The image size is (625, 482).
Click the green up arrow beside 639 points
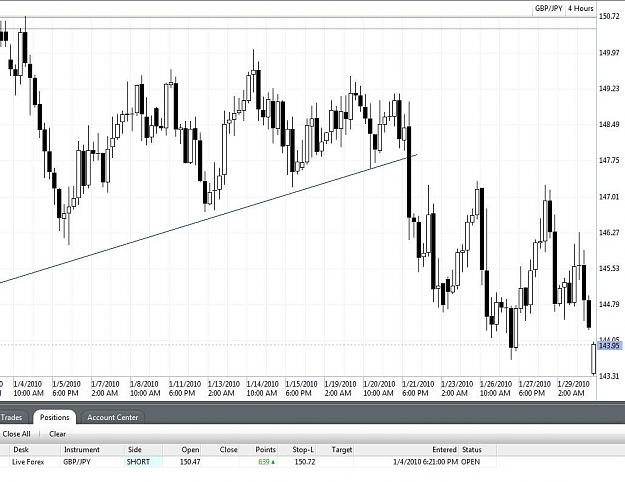click(273, 462)
